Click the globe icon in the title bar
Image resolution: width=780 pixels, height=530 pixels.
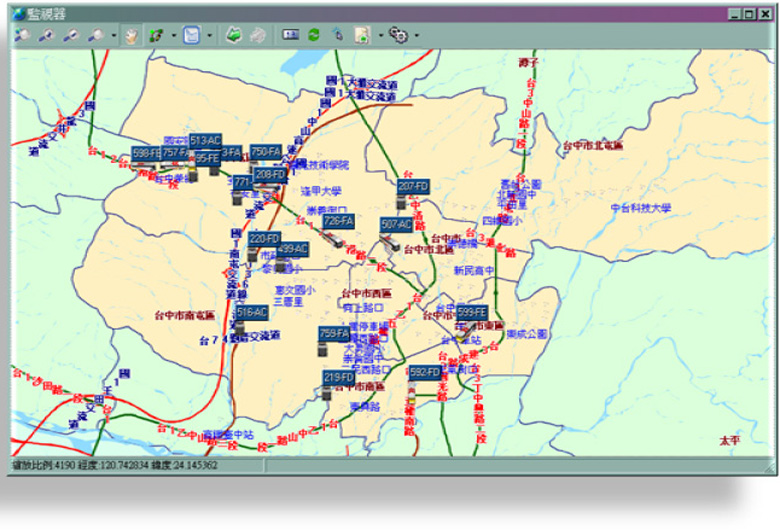19,13
